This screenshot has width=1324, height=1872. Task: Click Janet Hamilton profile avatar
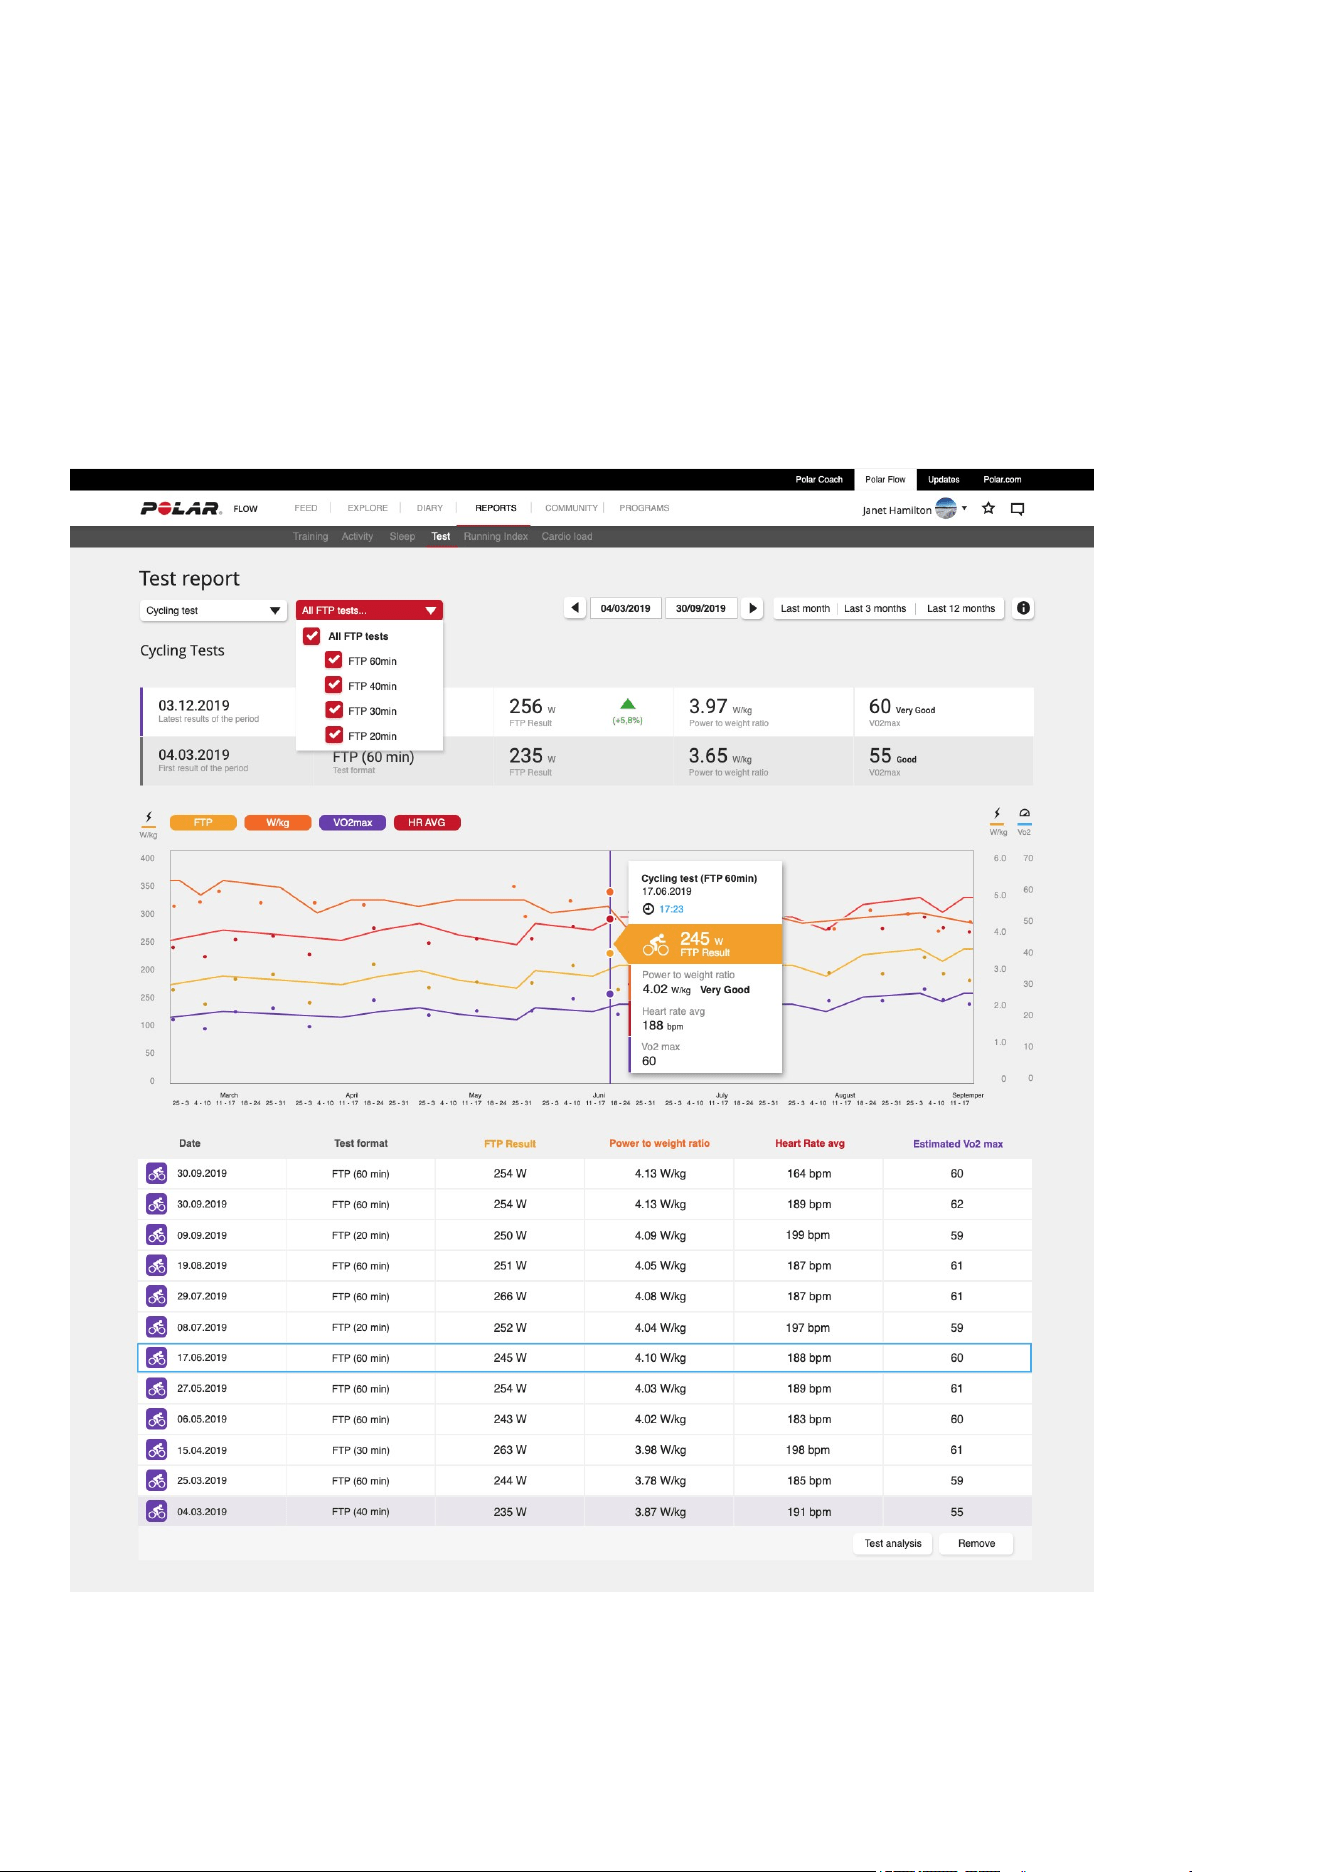(946, 508)
